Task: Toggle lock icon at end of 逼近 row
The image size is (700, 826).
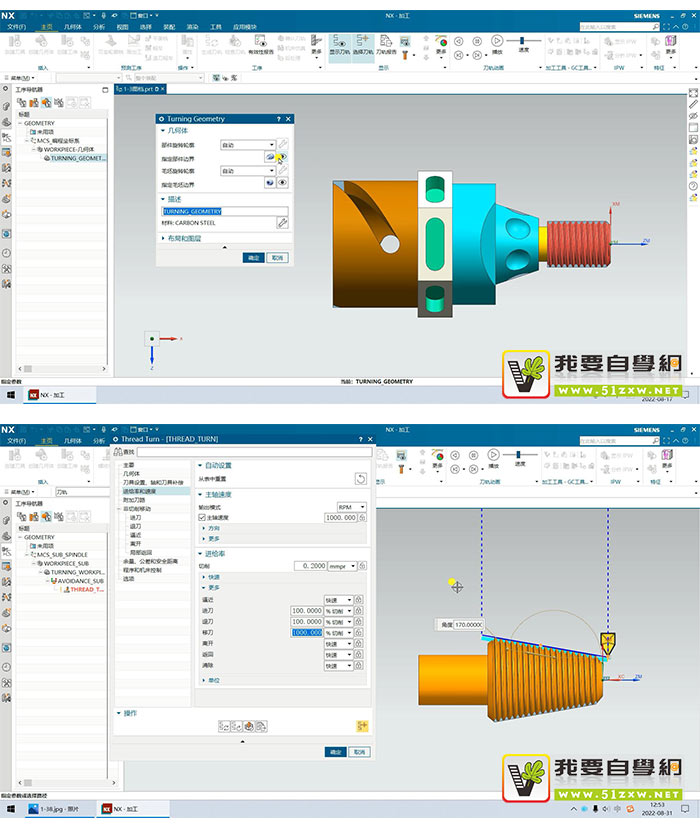Action: 358,600
